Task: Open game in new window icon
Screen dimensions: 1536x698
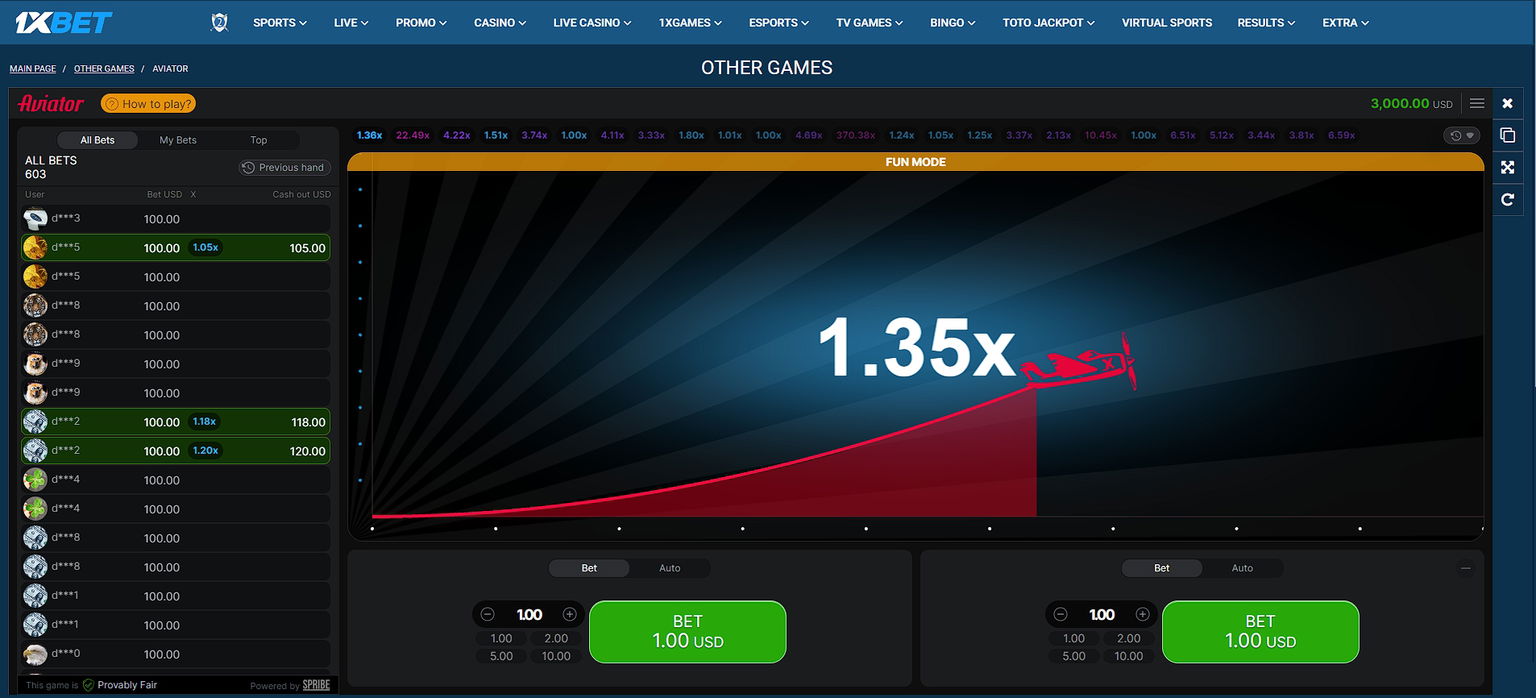Action: 1507,135
